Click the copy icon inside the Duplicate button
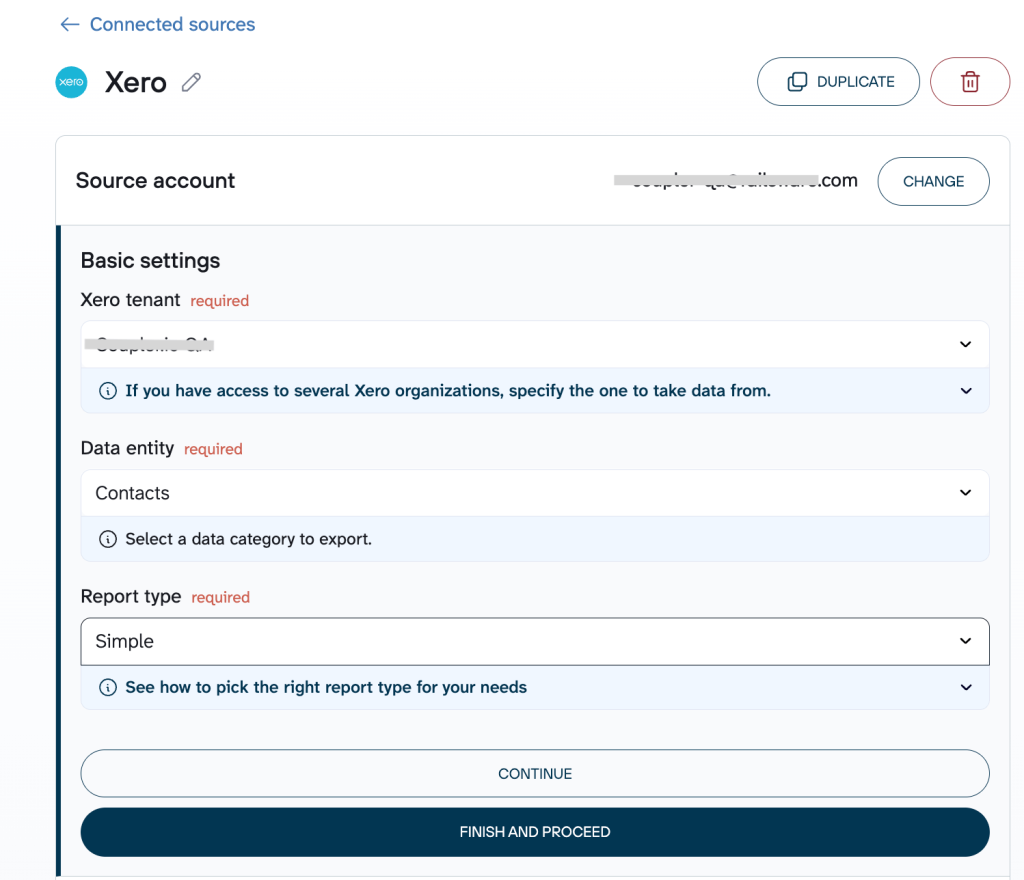1024x880 pixels. [797, 81]
